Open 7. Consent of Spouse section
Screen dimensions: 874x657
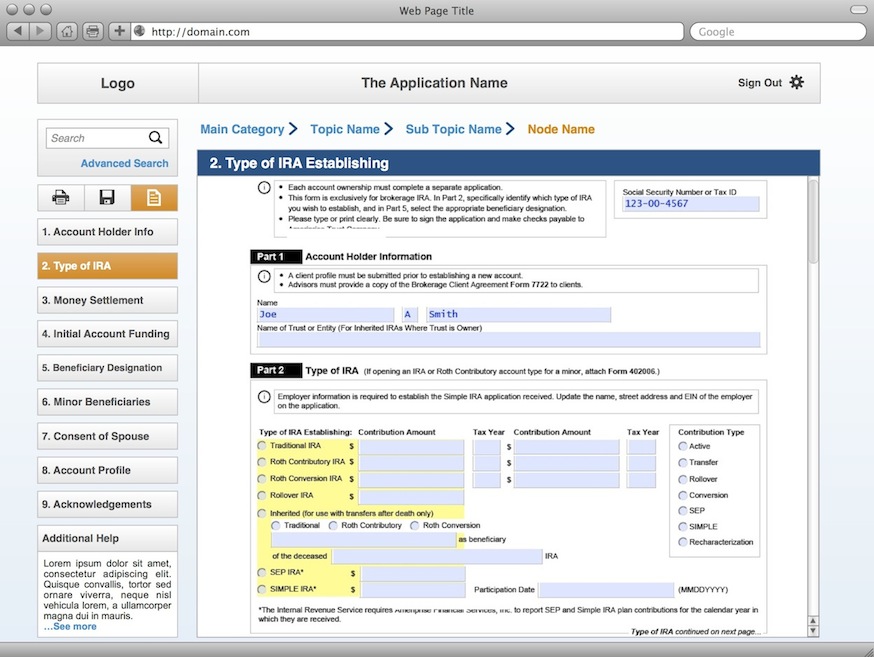point(108,436)
